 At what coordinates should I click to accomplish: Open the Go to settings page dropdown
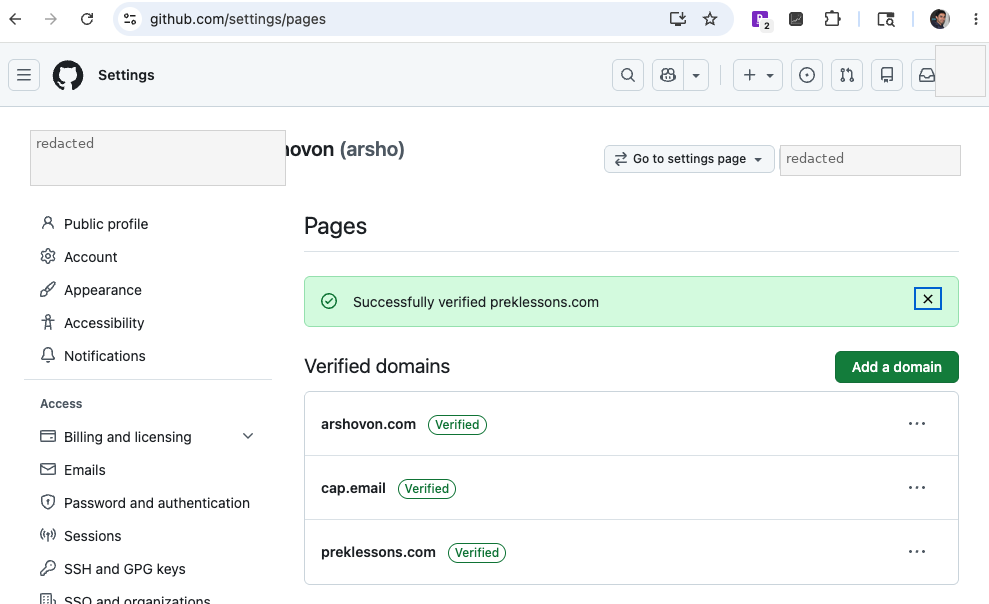689,159
